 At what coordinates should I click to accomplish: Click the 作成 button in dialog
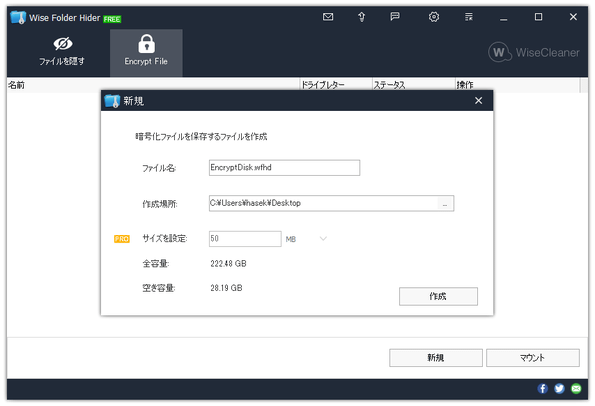coord(438,296)
